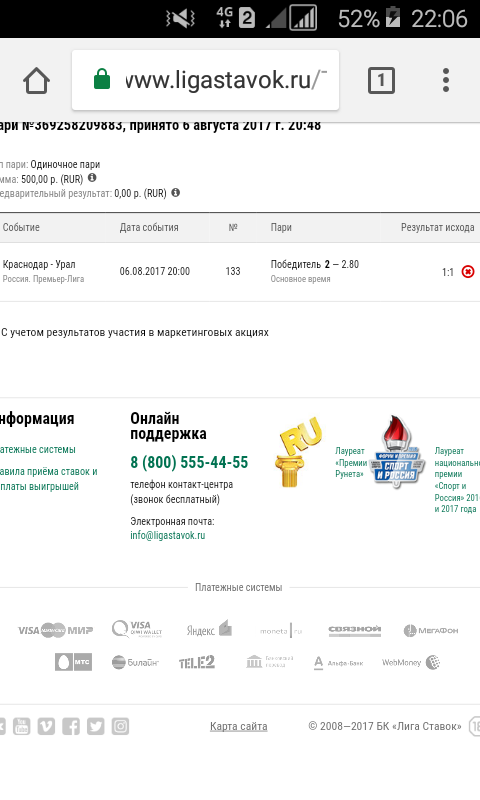Click the bank transfer building logo
Viewport: 480px width, 800px height.
click(x=270, y=662)
